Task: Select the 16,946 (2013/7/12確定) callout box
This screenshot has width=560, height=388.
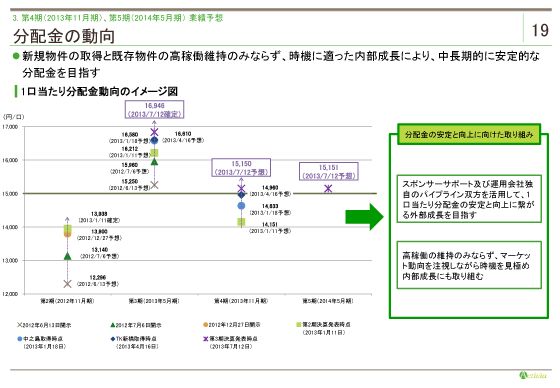Action: 154,110
